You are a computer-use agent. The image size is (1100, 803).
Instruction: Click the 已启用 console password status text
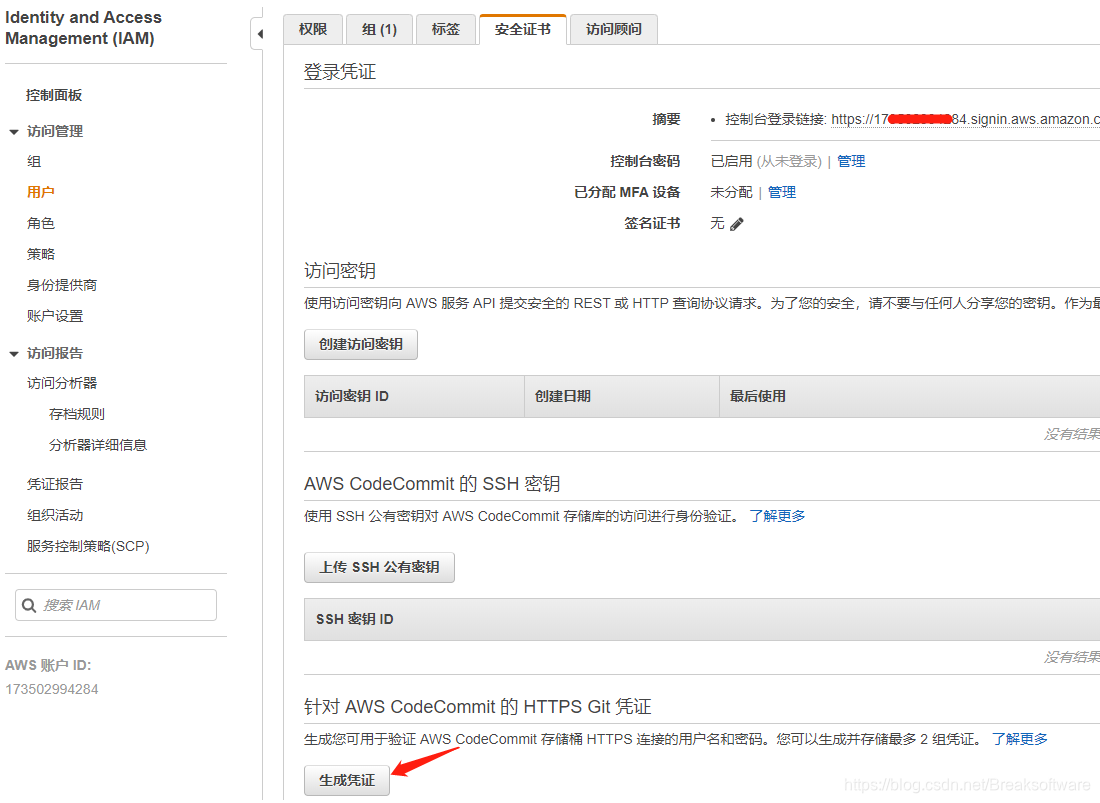[x=731, y=161]
